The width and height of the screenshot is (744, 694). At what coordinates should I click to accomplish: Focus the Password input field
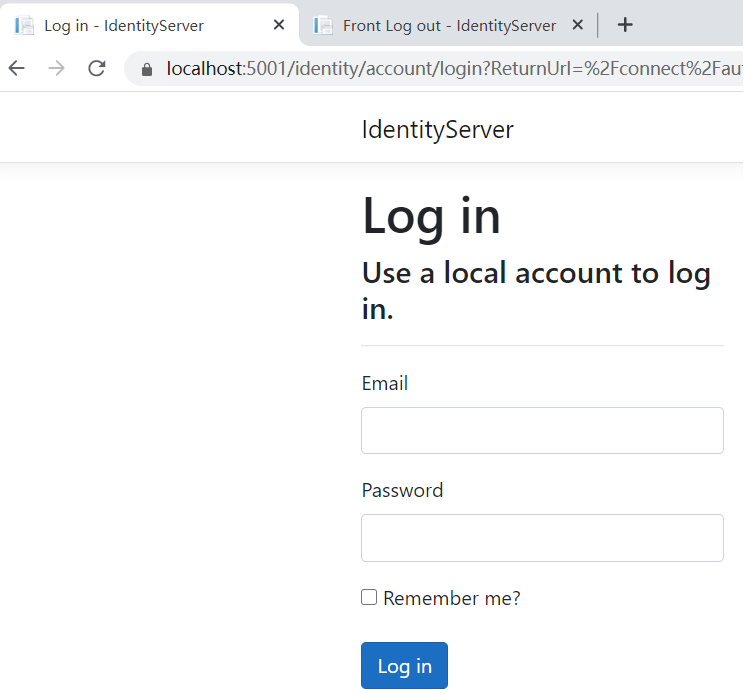coord(542,538)
